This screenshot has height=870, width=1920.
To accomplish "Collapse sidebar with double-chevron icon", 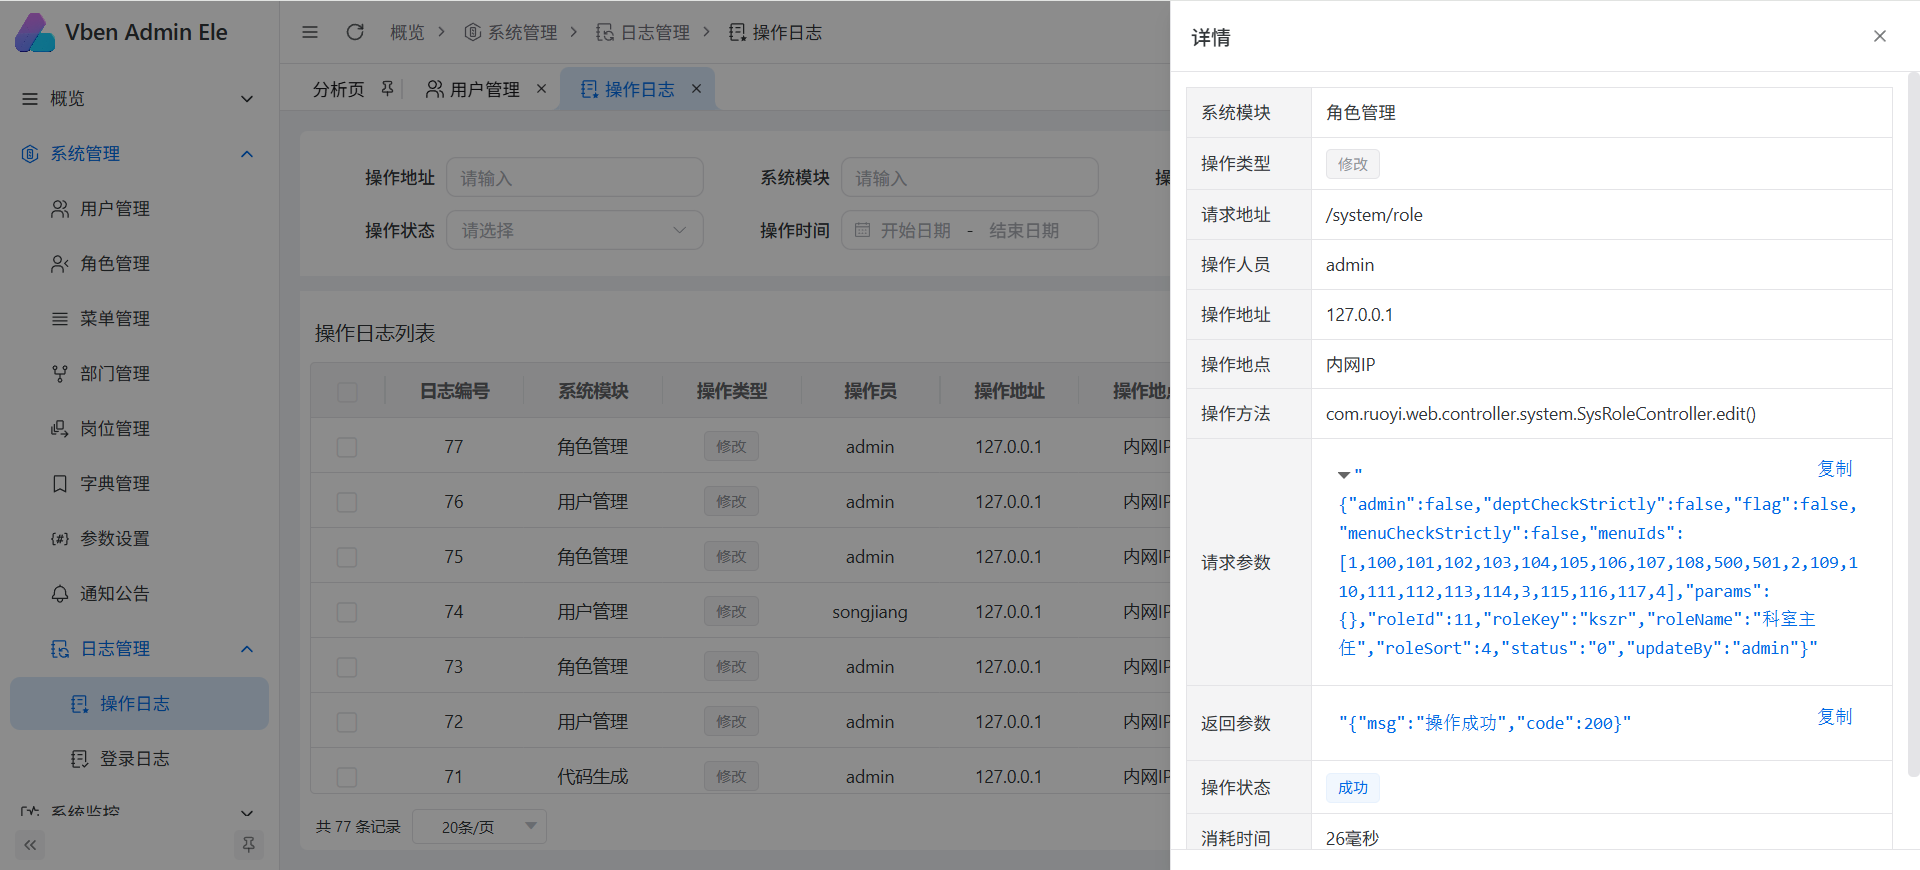I will click(30, 845).
